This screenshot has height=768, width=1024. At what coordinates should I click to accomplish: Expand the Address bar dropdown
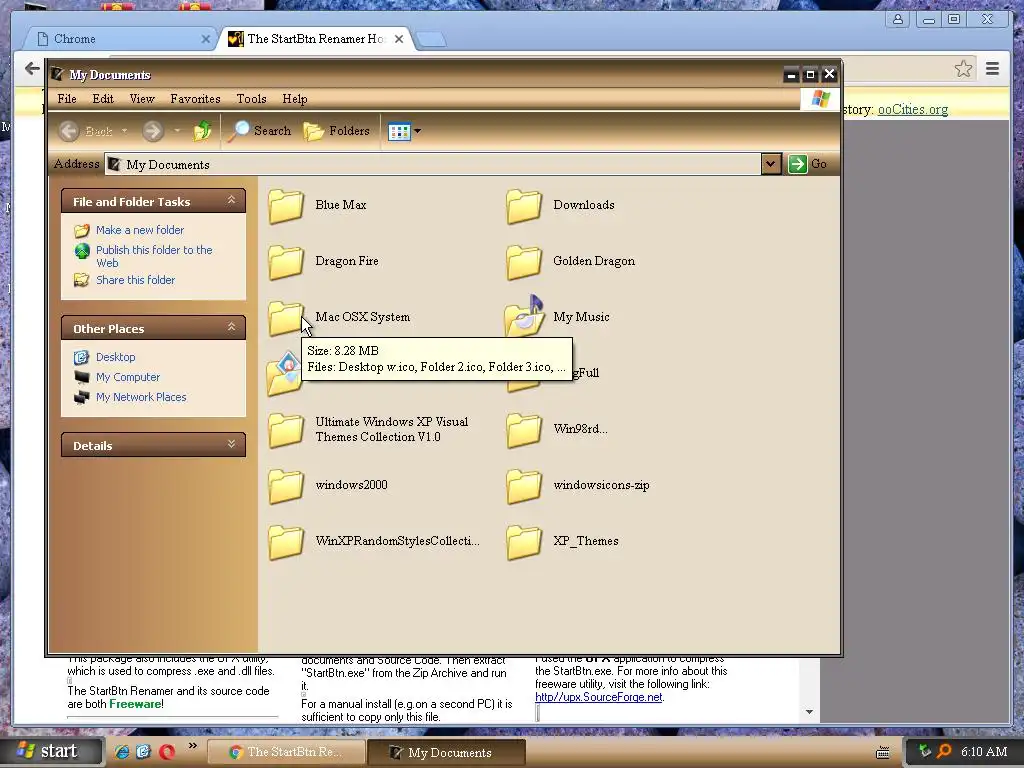[x=771, y=164]
